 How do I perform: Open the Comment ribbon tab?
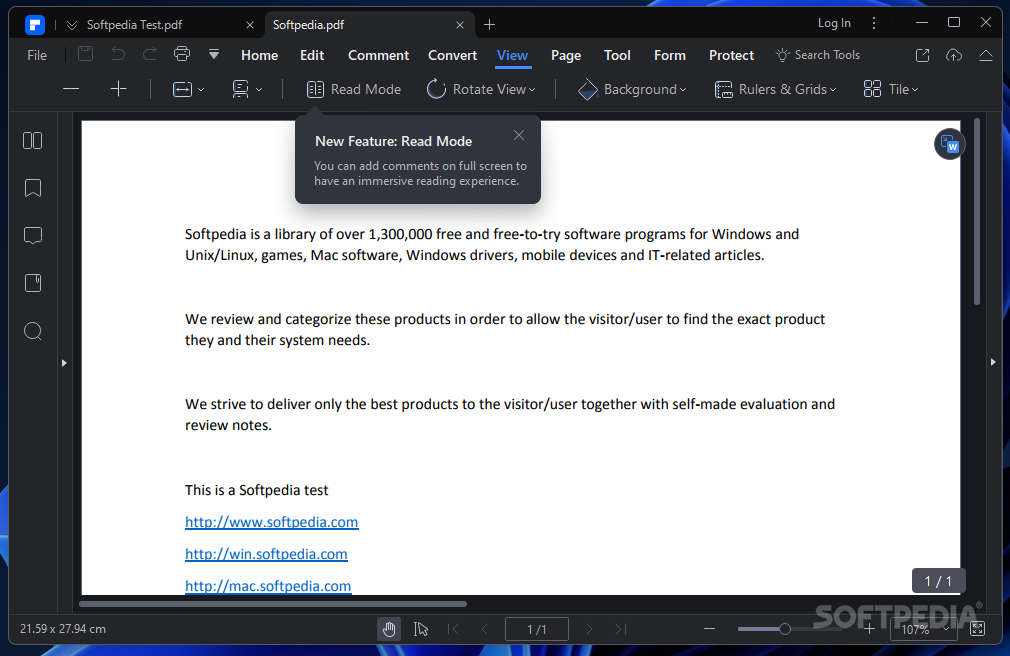378,55
